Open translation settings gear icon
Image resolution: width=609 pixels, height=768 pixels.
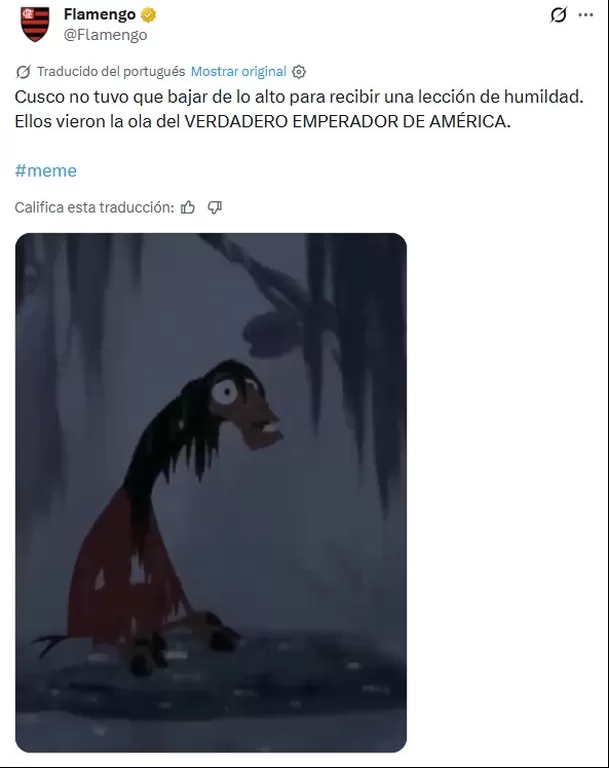299,72
